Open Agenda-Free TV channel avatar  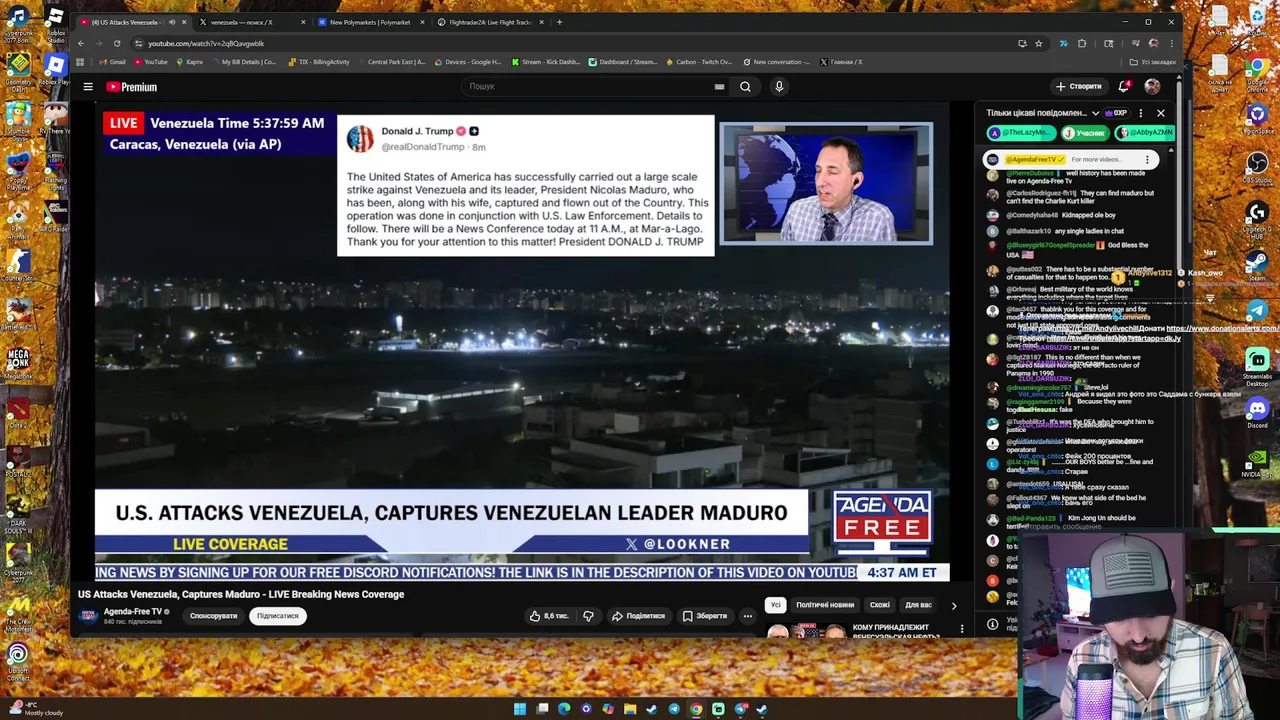(x=88, y=616)
